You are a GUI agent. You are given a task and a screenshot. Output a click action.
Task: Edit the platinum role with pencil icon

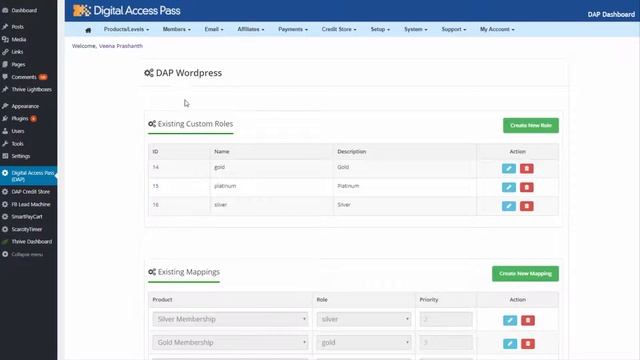coord(509,187)
